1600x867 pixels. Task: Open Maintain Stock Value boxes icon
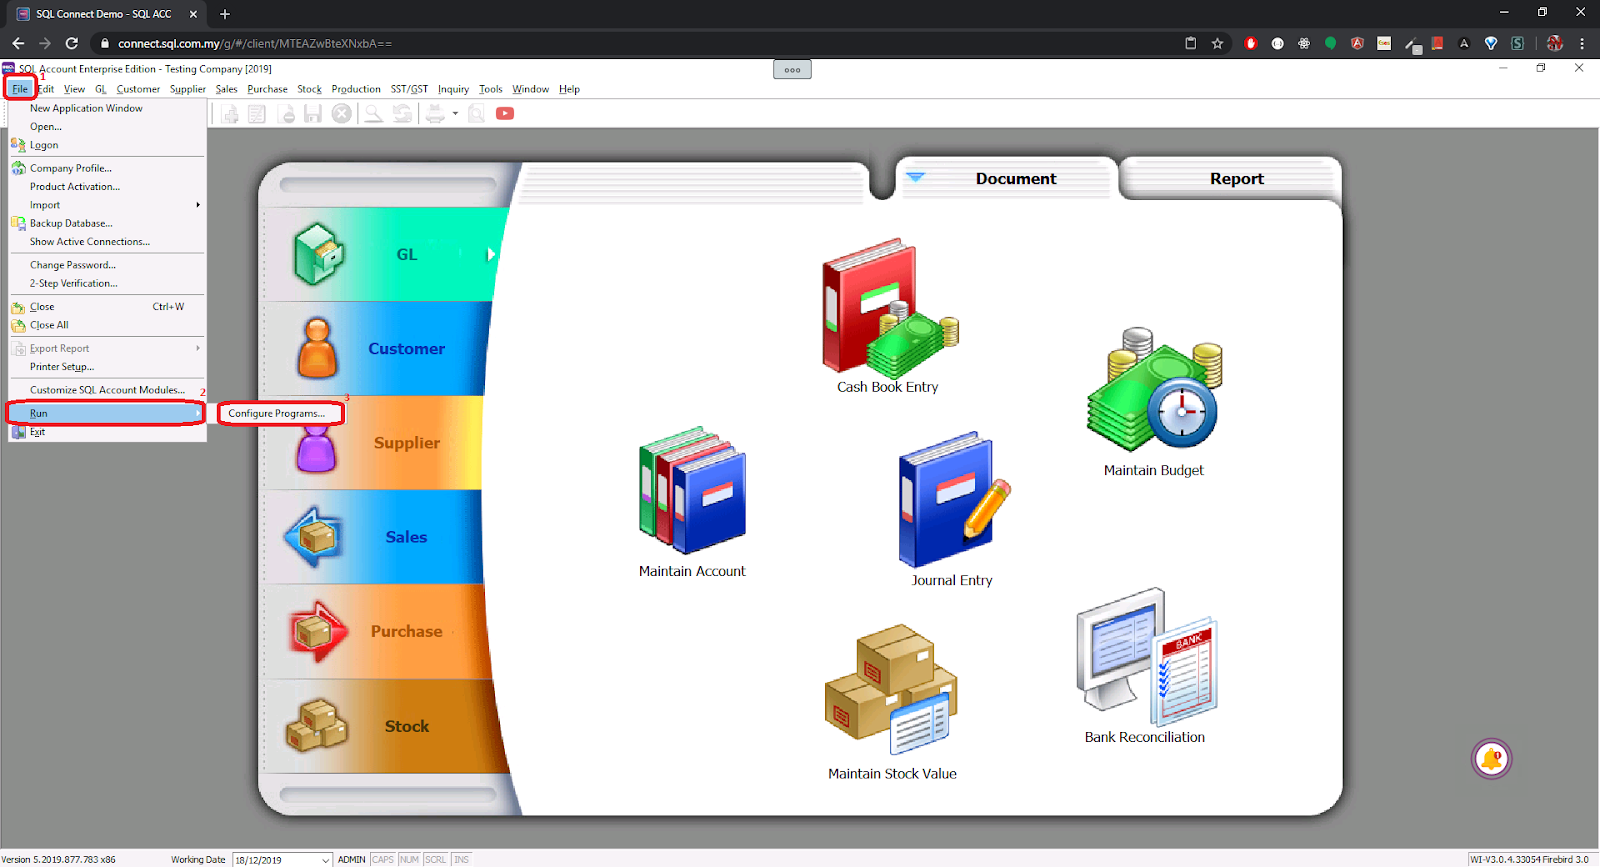(891, 690)
